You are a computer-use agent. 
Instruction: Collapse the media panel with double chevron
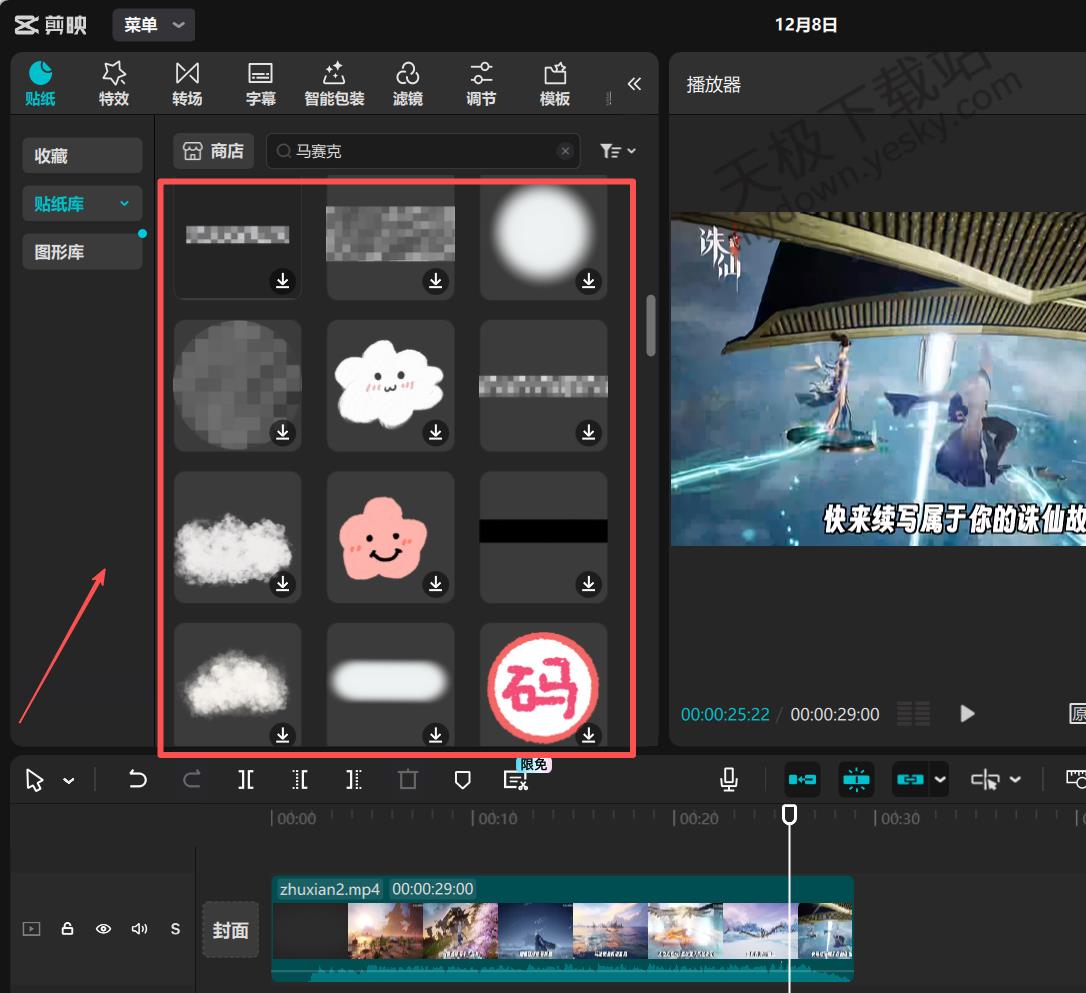pyautogui.click(x=634, y=84)
